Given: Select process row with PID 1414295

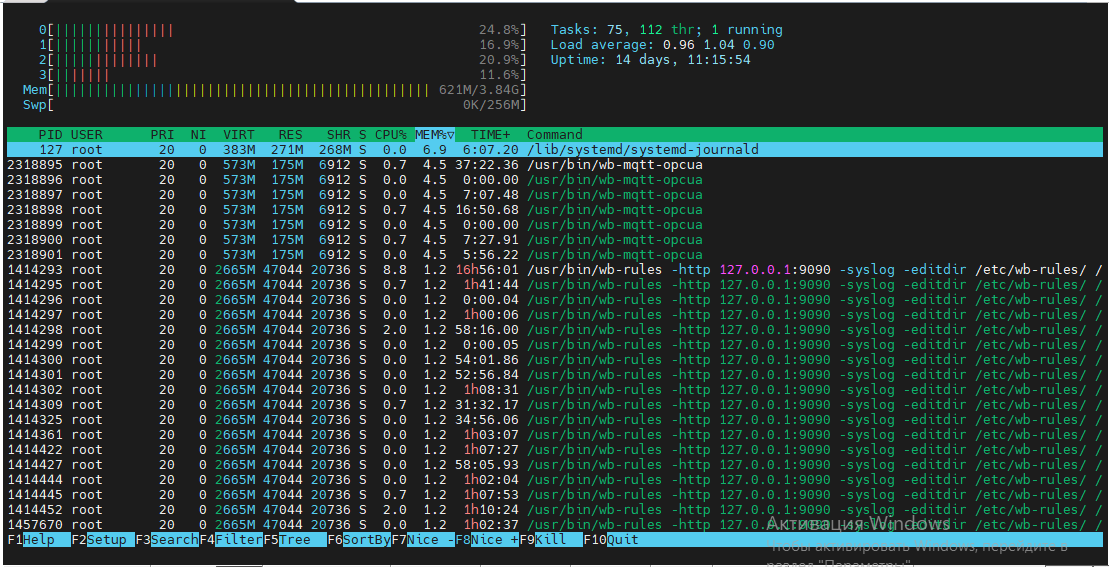Looking at the screenshot, I should (x=554, y=285).
